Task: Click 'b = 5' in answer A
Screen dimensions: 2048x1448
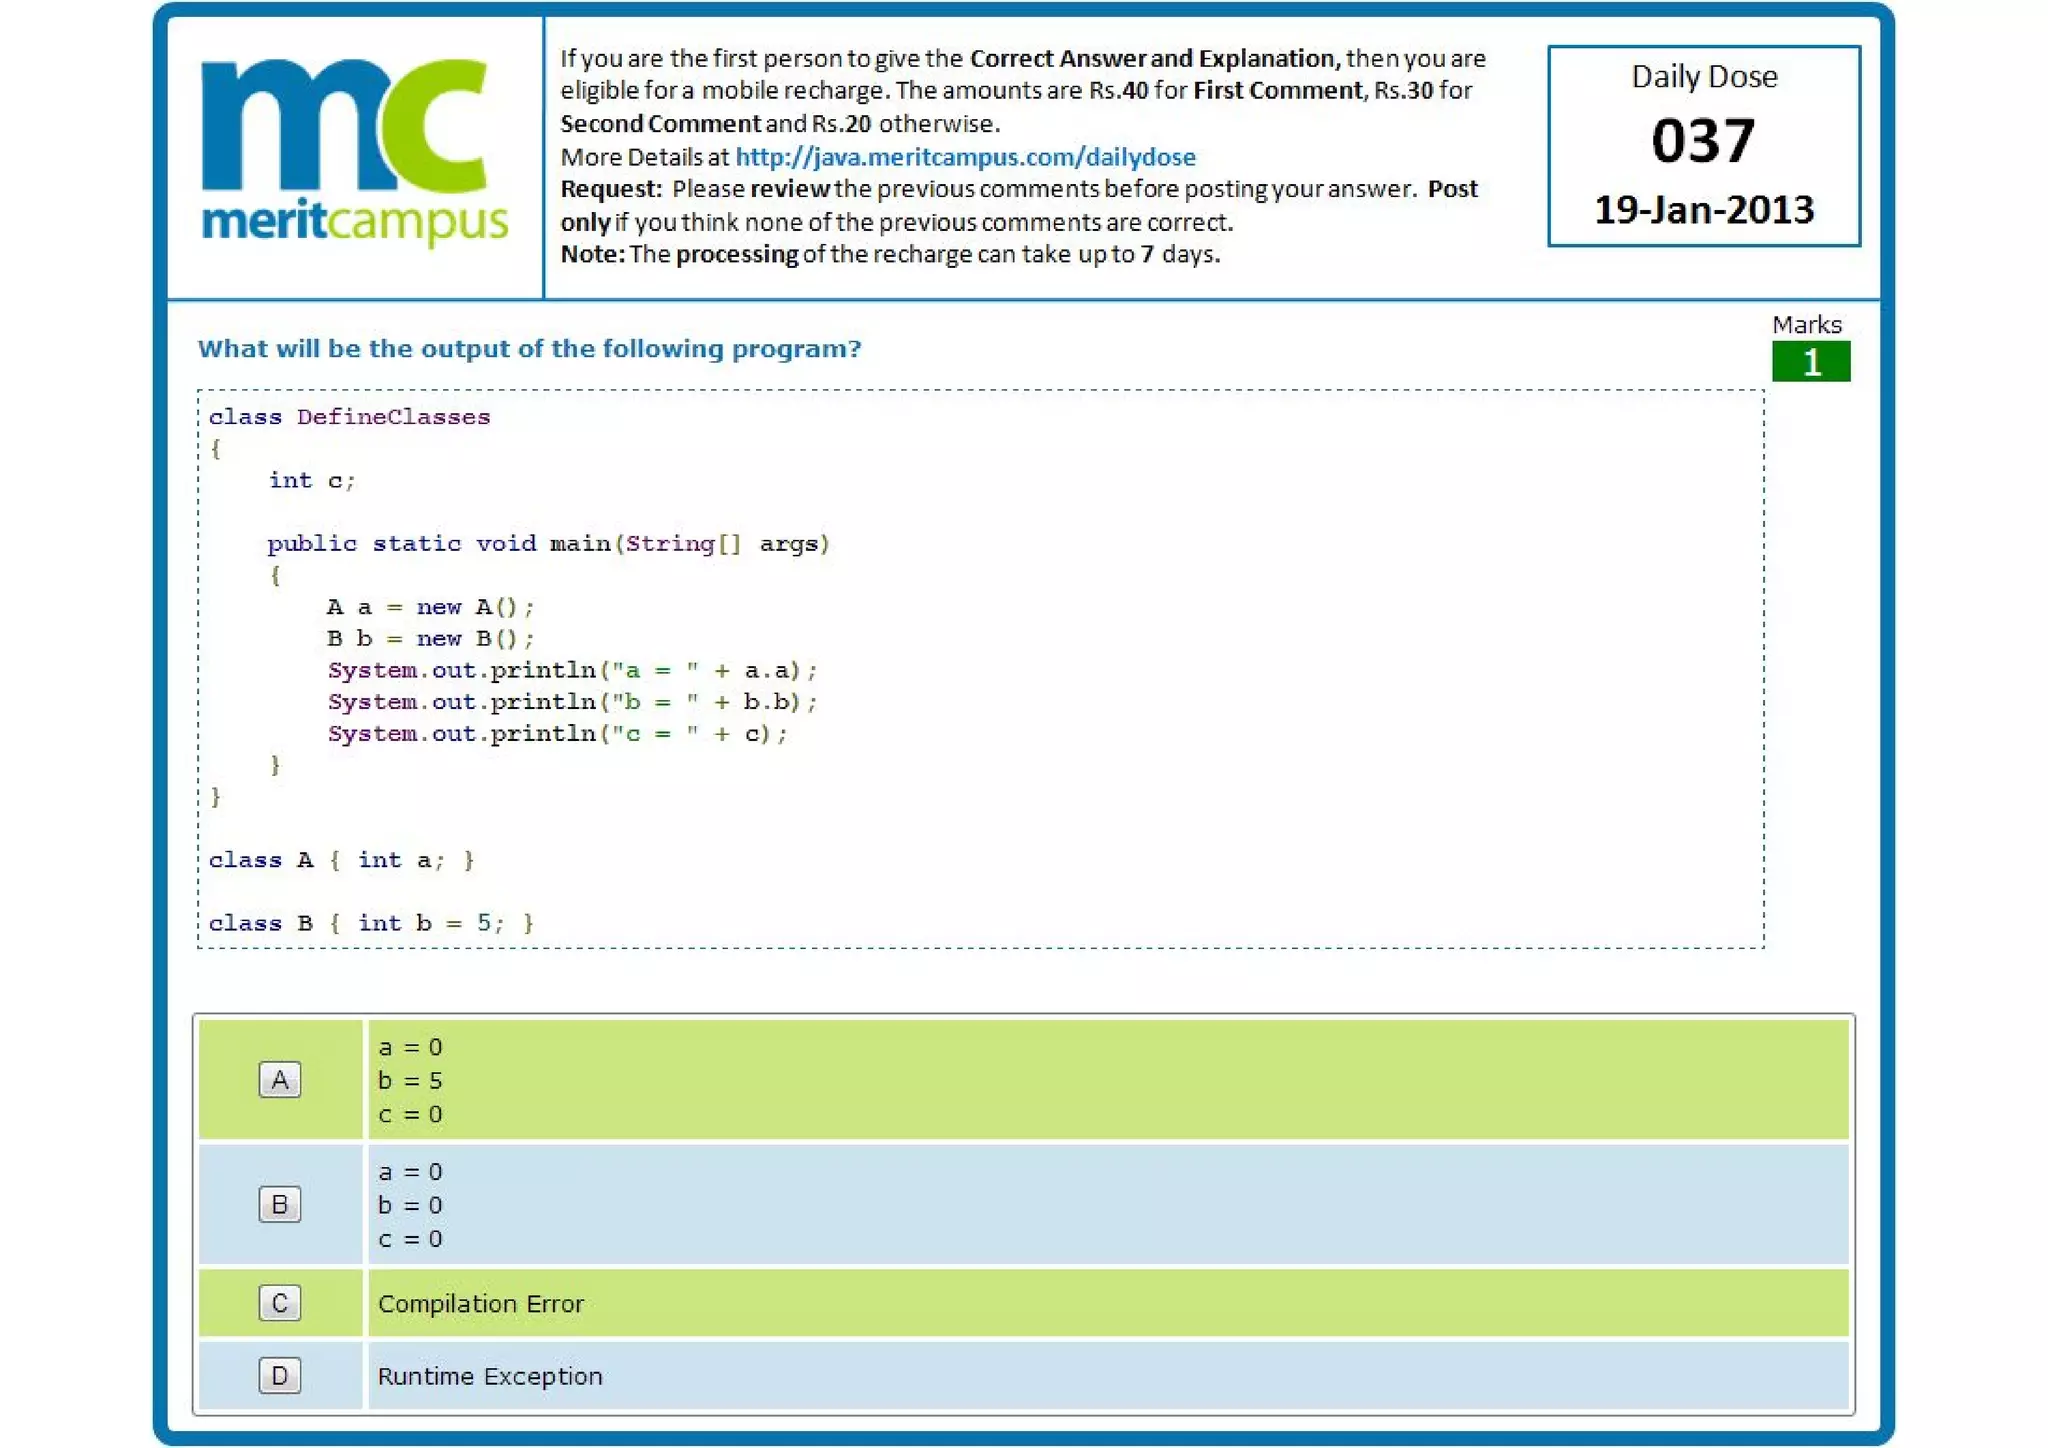Action: click(410, 1081)
